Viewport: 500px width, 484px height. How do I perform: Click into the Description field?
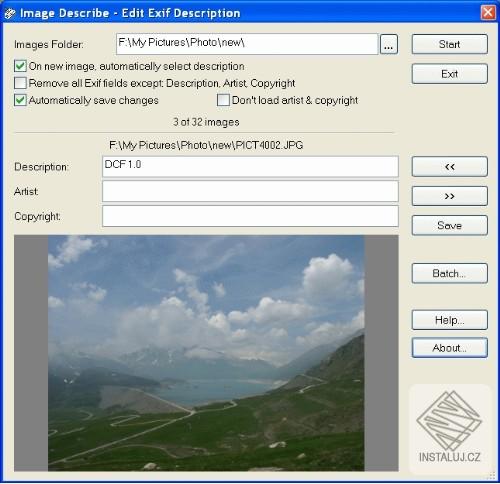click(x=250, y=166)
